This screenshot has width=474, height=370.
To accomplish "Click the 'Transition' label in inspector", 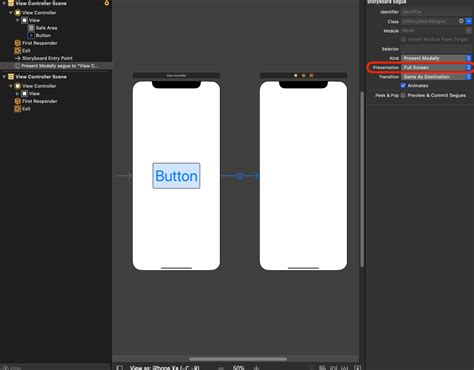I will [389, 77].
